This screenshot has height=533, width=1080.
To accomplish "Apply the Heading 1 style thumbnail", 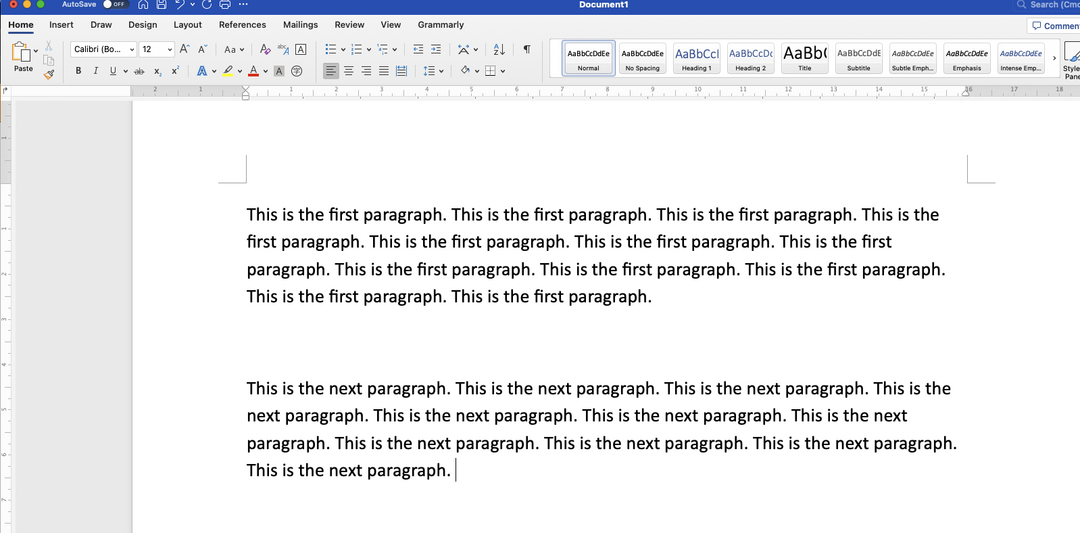I will click(x=696, y=59).
